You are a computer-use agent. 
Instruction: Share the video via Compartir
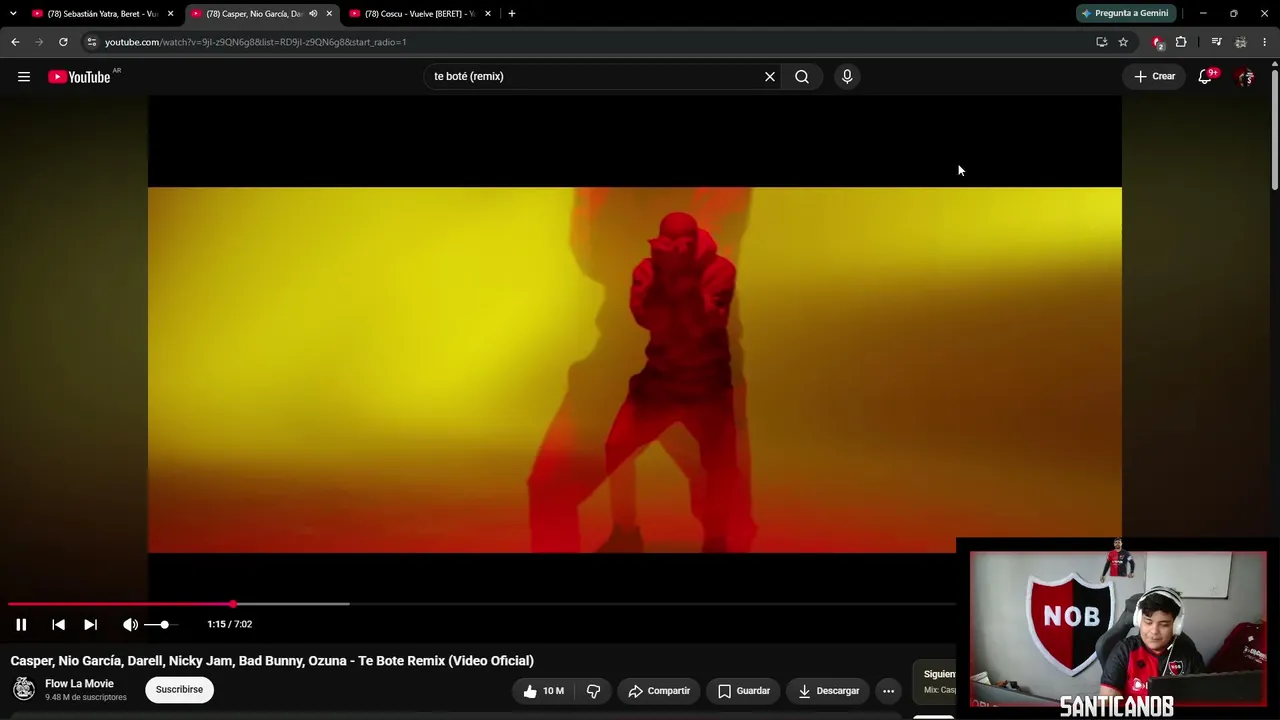(659, 690)
